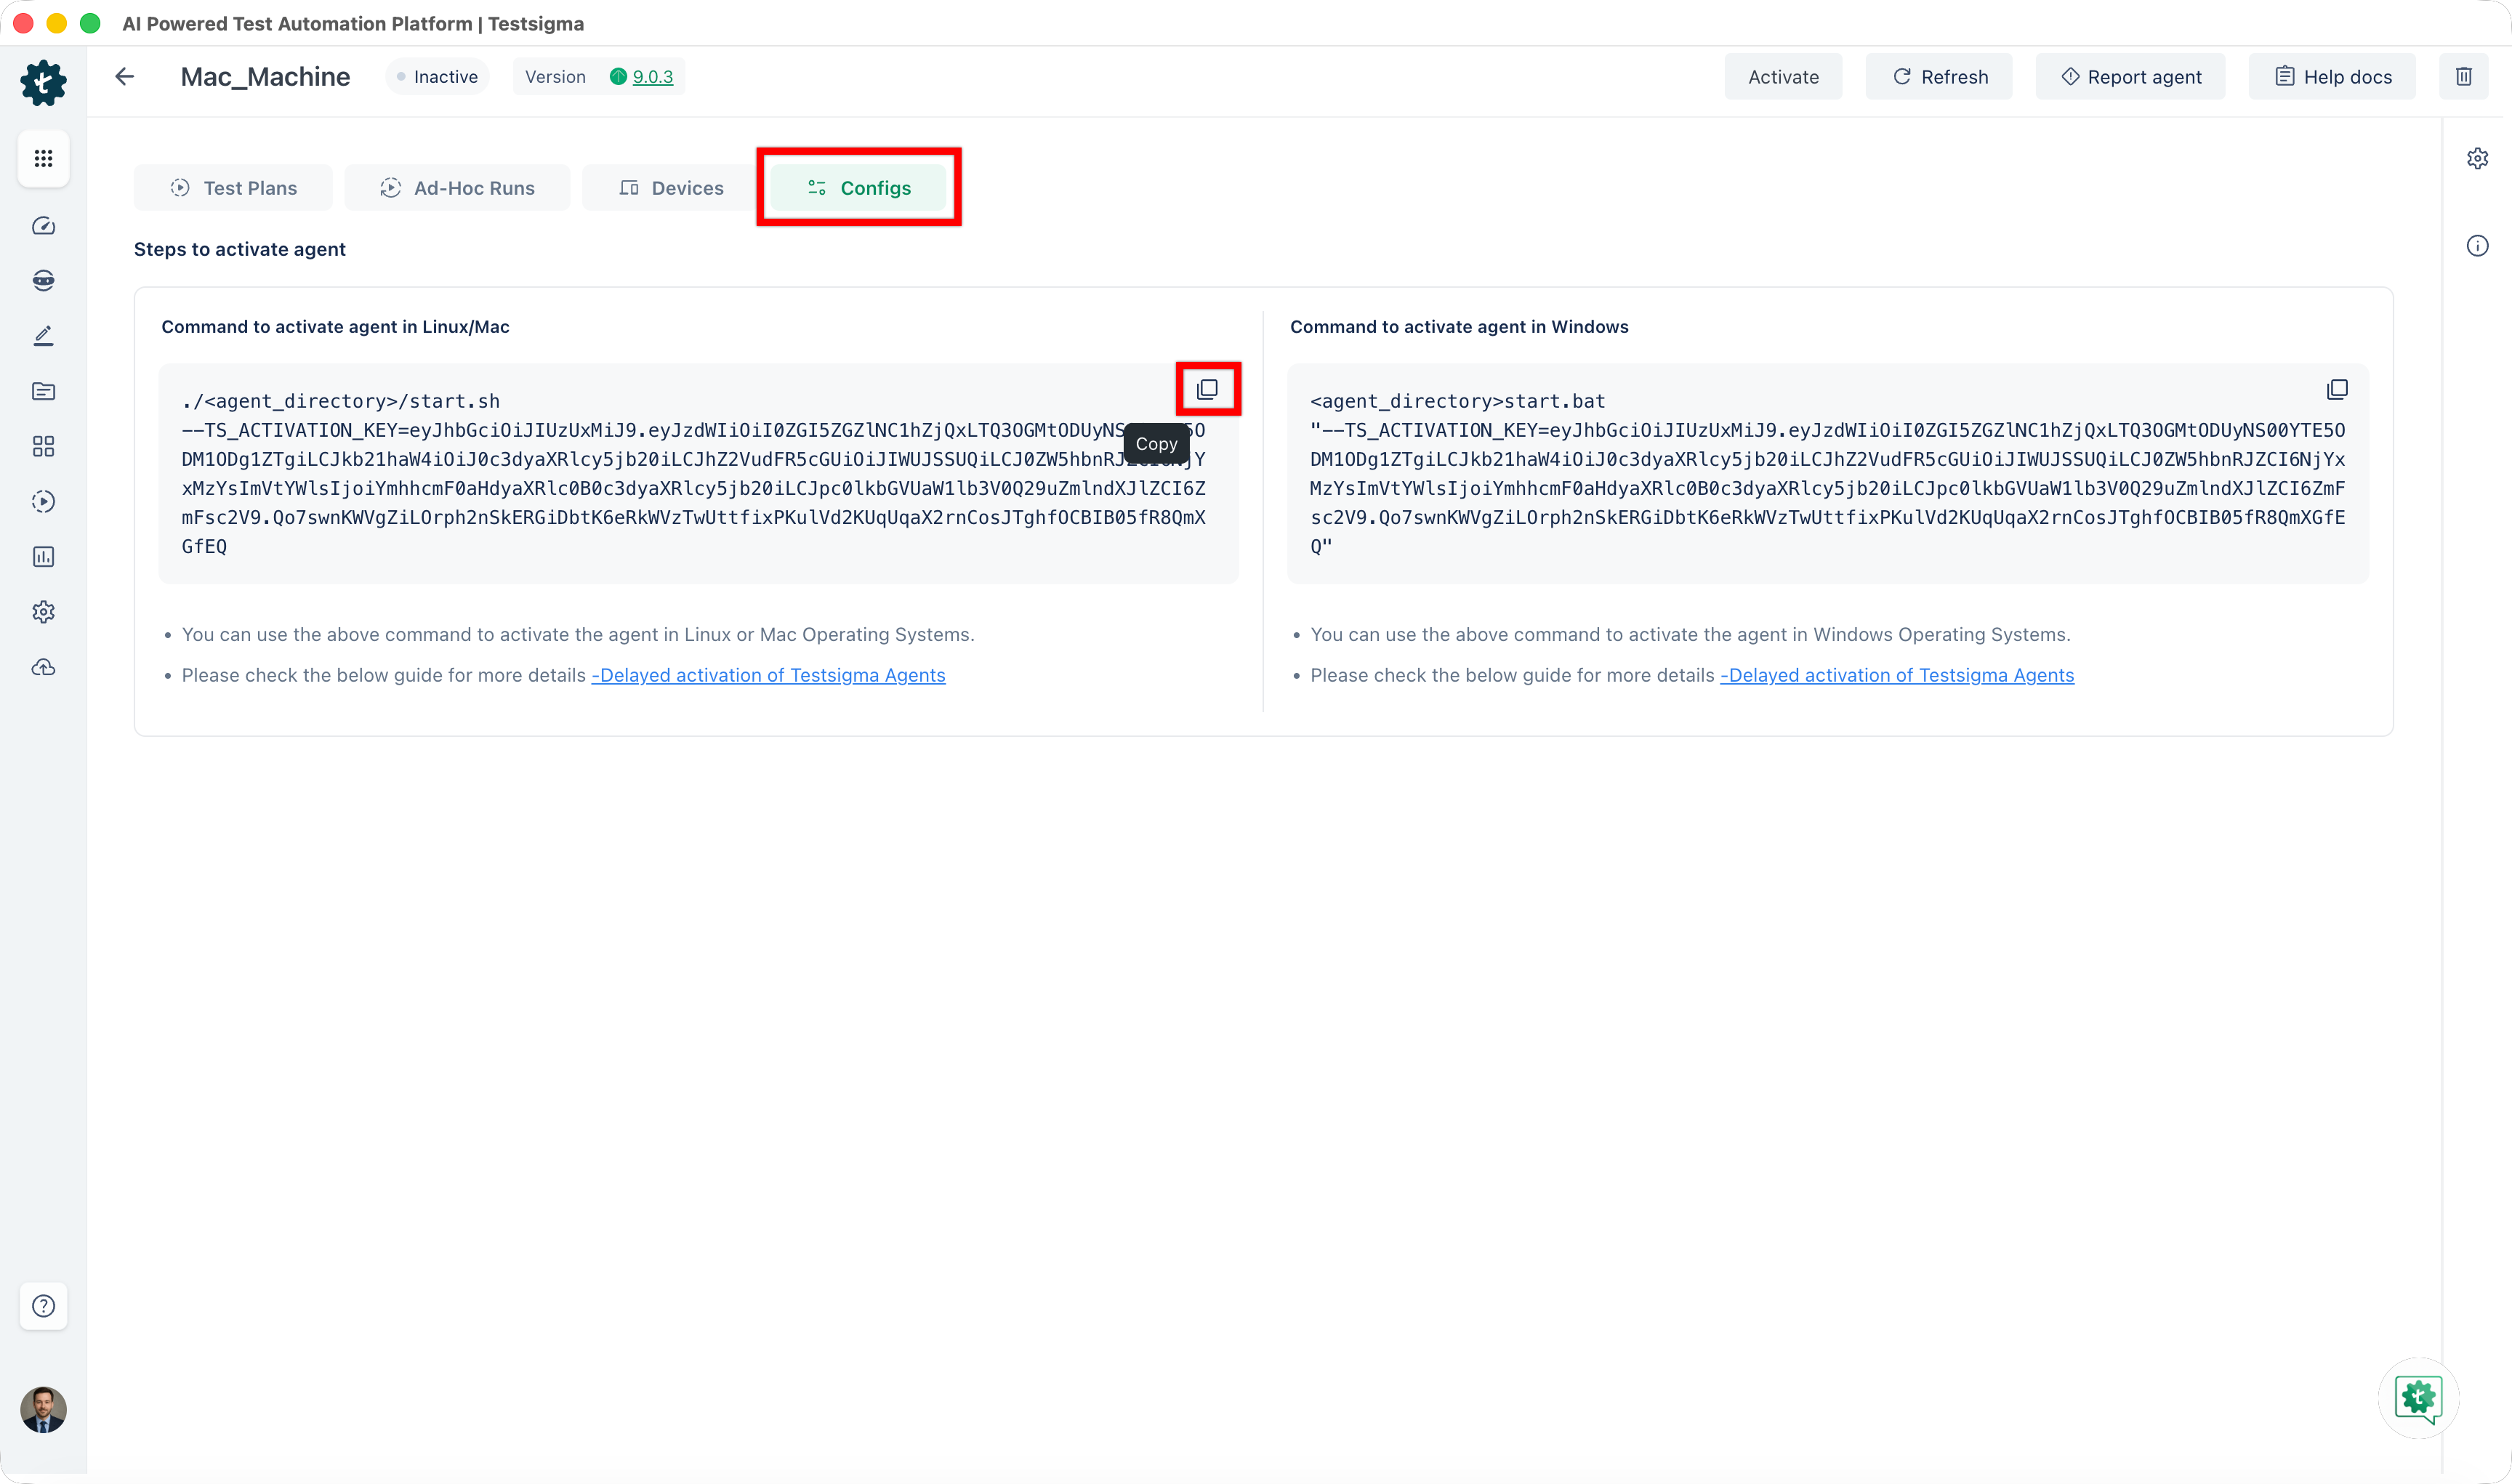Click 'Command to activate agent in Linux/Mac' heading
This screenshot has width=2512, height=1484.
(x=335, y=327)
